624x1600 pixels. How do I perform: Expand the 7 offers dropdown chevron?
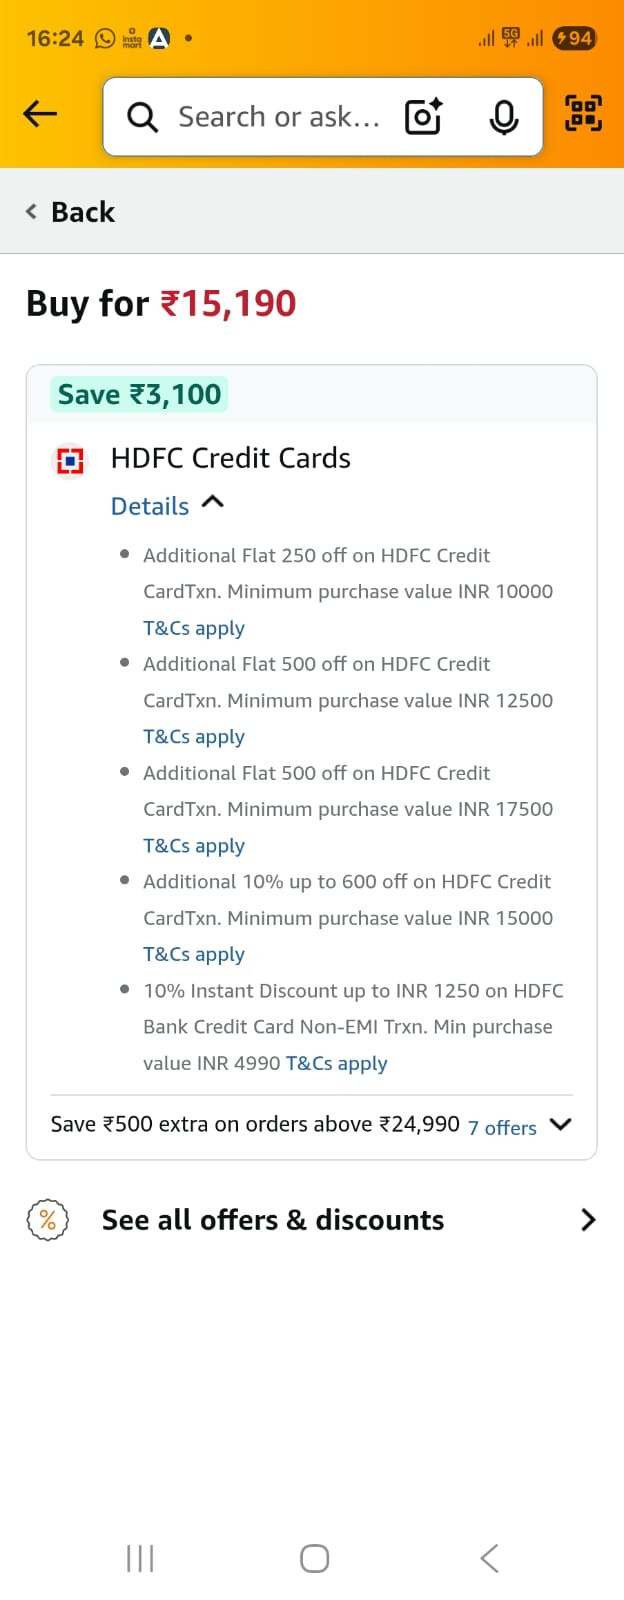tap(560, 1125)
